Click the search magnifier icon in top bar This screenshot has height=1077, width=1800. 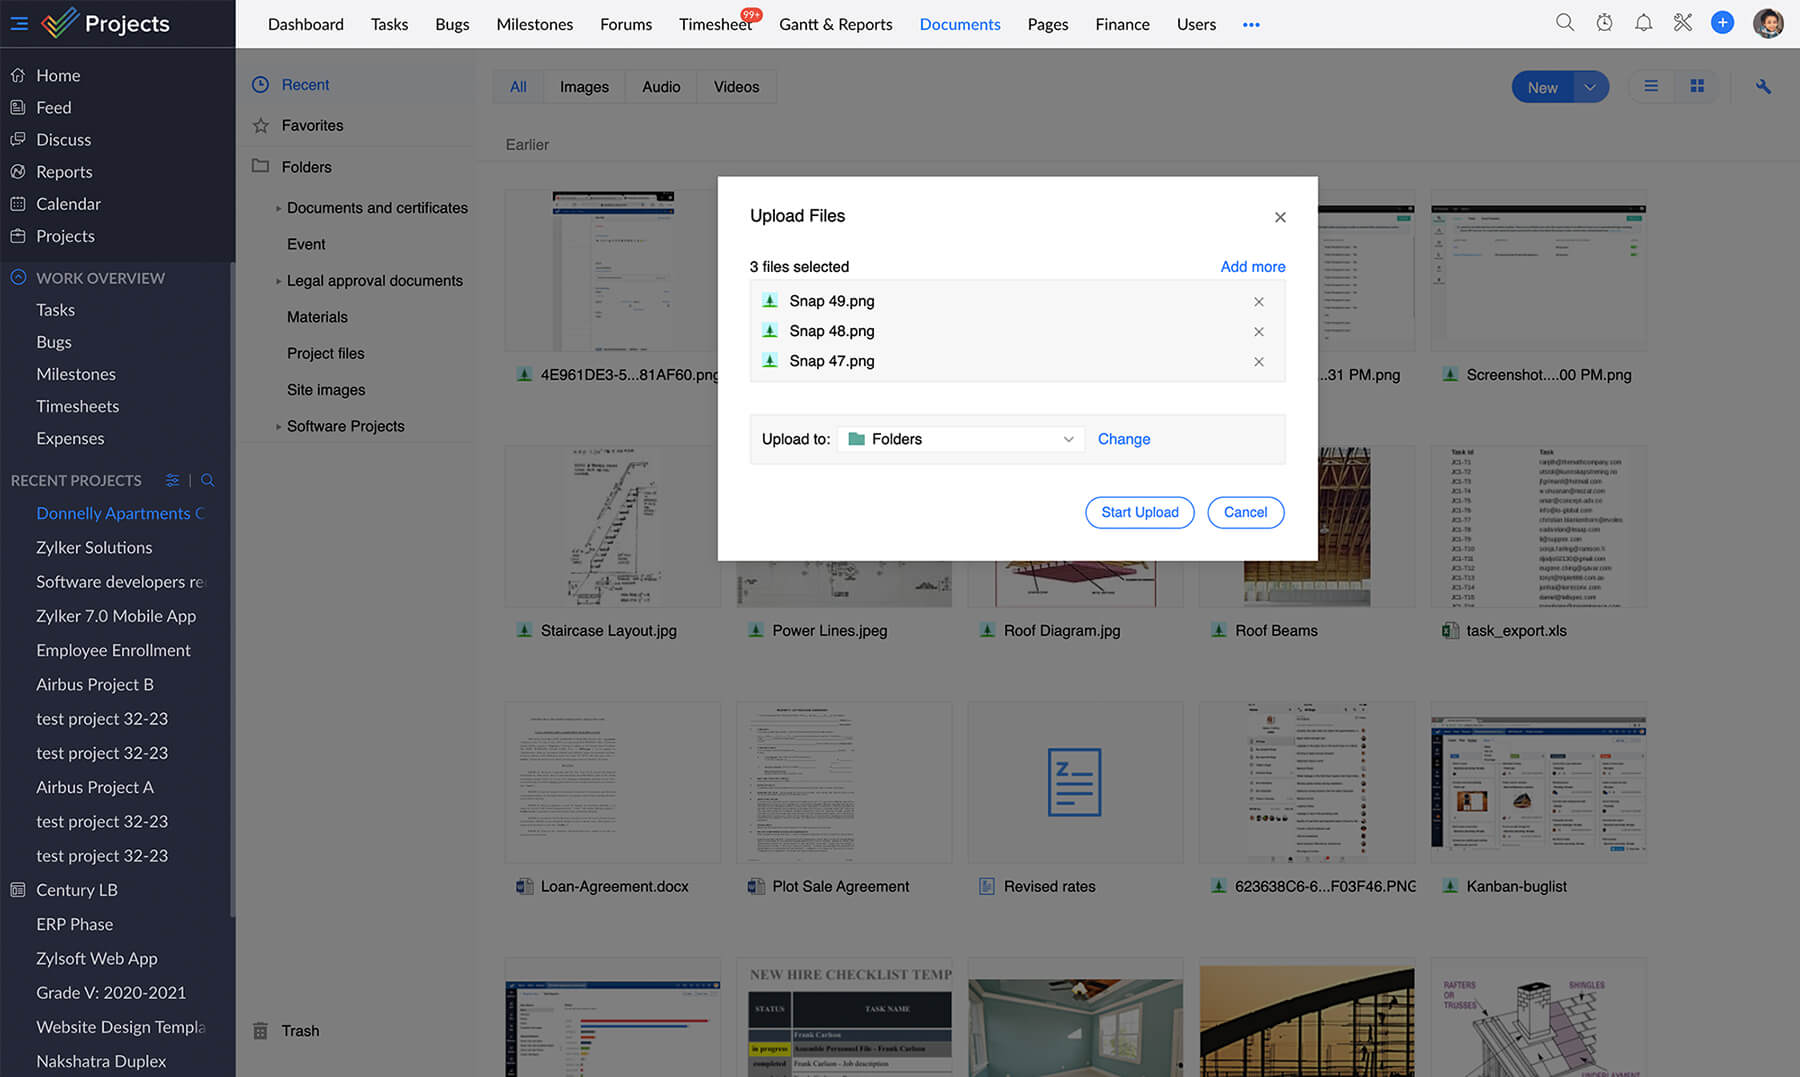click(x=1564, y=23)
